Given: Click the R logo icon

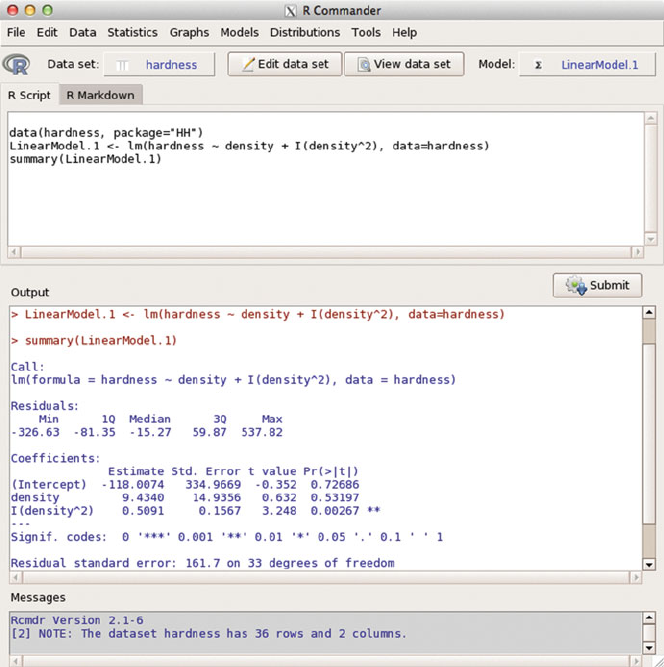Looking at the screenshot, I should (16, 65).
